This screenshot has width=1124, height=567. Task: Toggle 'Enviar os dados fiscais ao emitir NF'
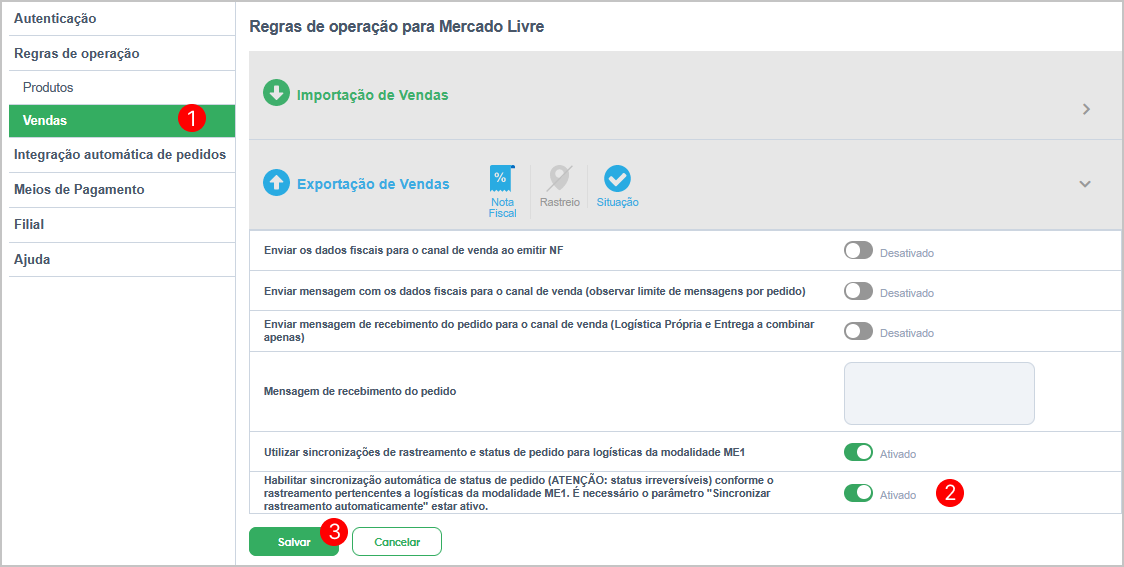[858, 251]
